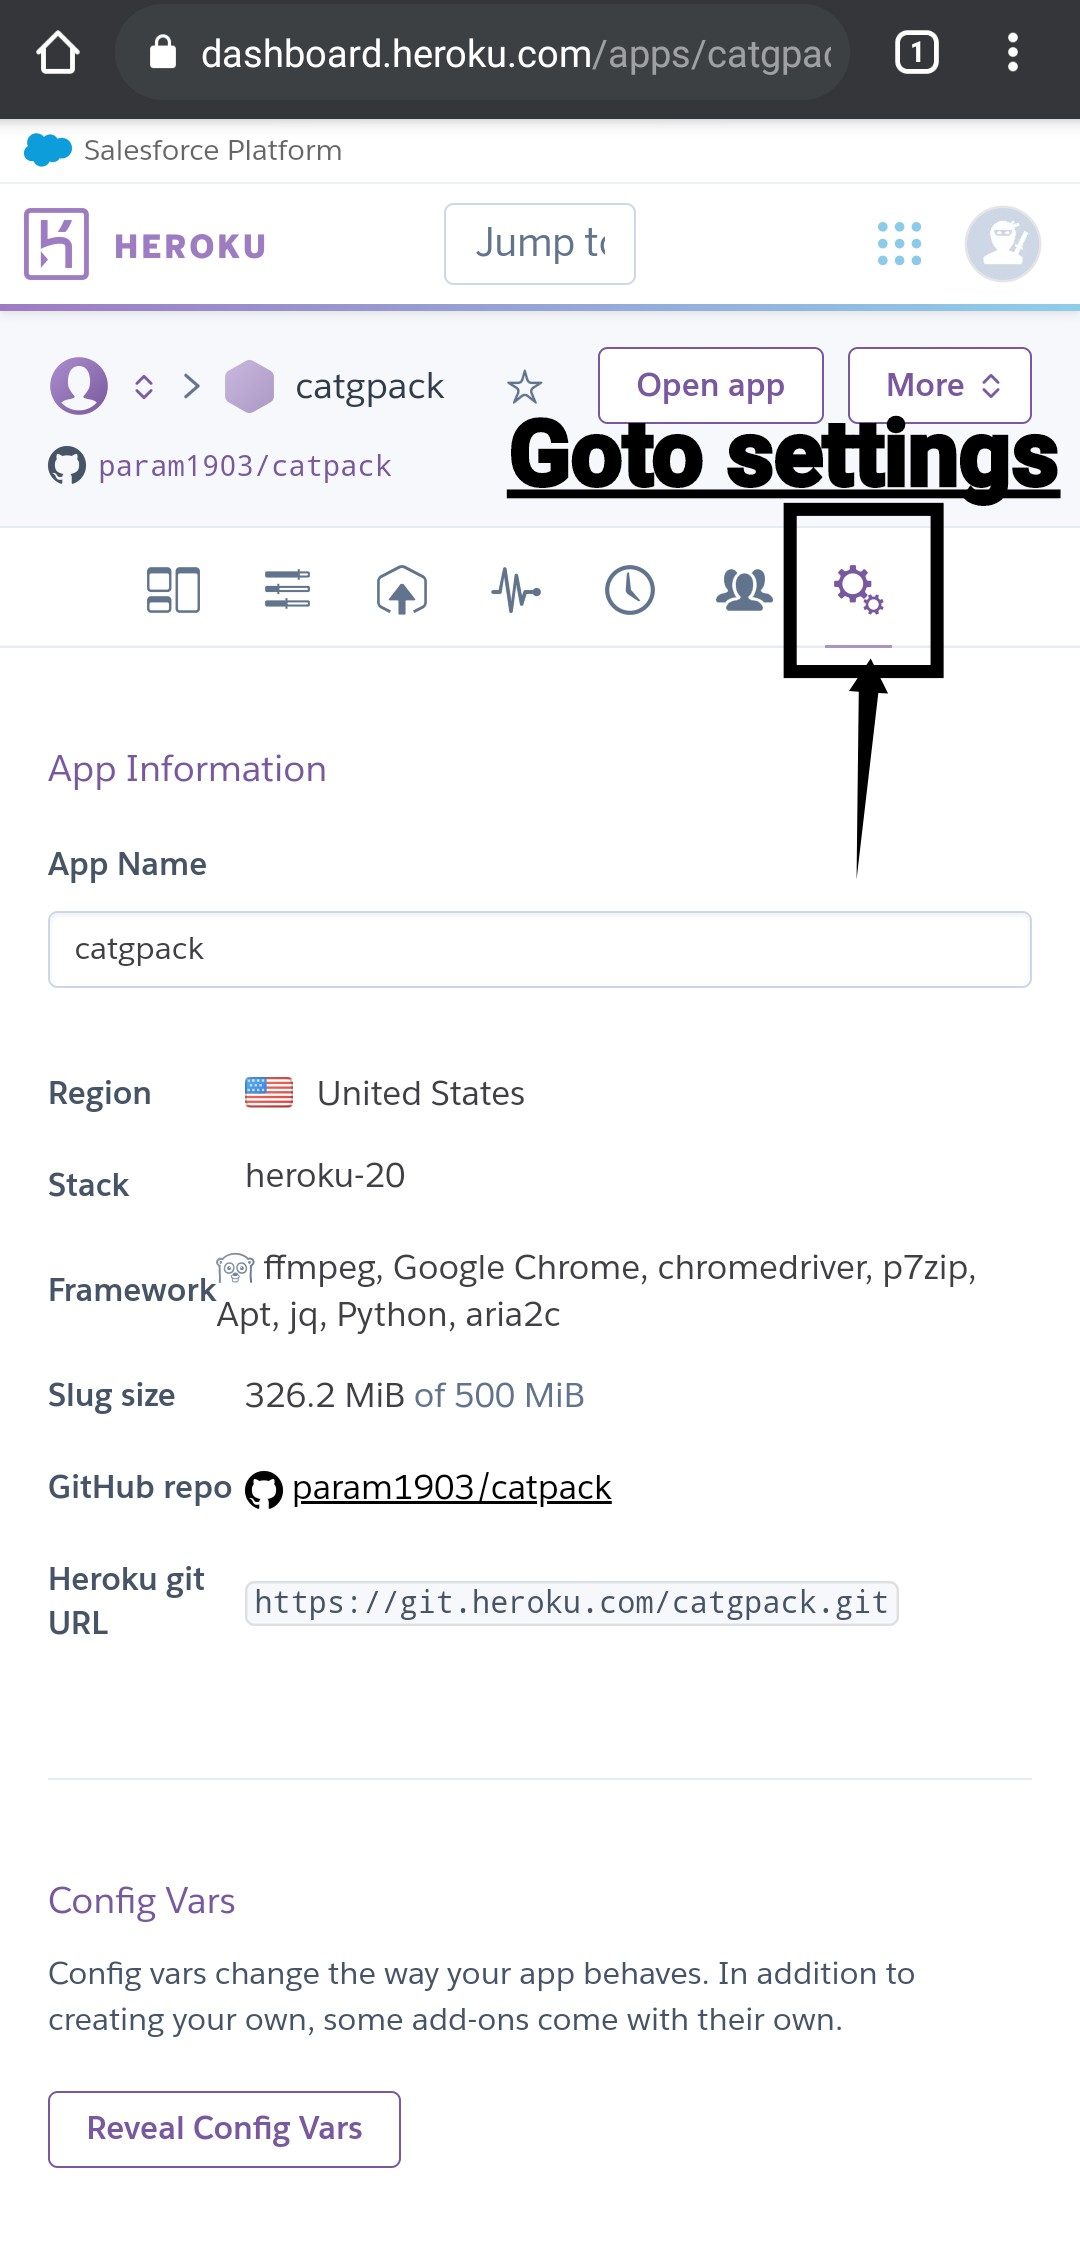Screen dimensions: 1080x2241
Task: Click the United States region text
Action: click(x=421, y=1093)
